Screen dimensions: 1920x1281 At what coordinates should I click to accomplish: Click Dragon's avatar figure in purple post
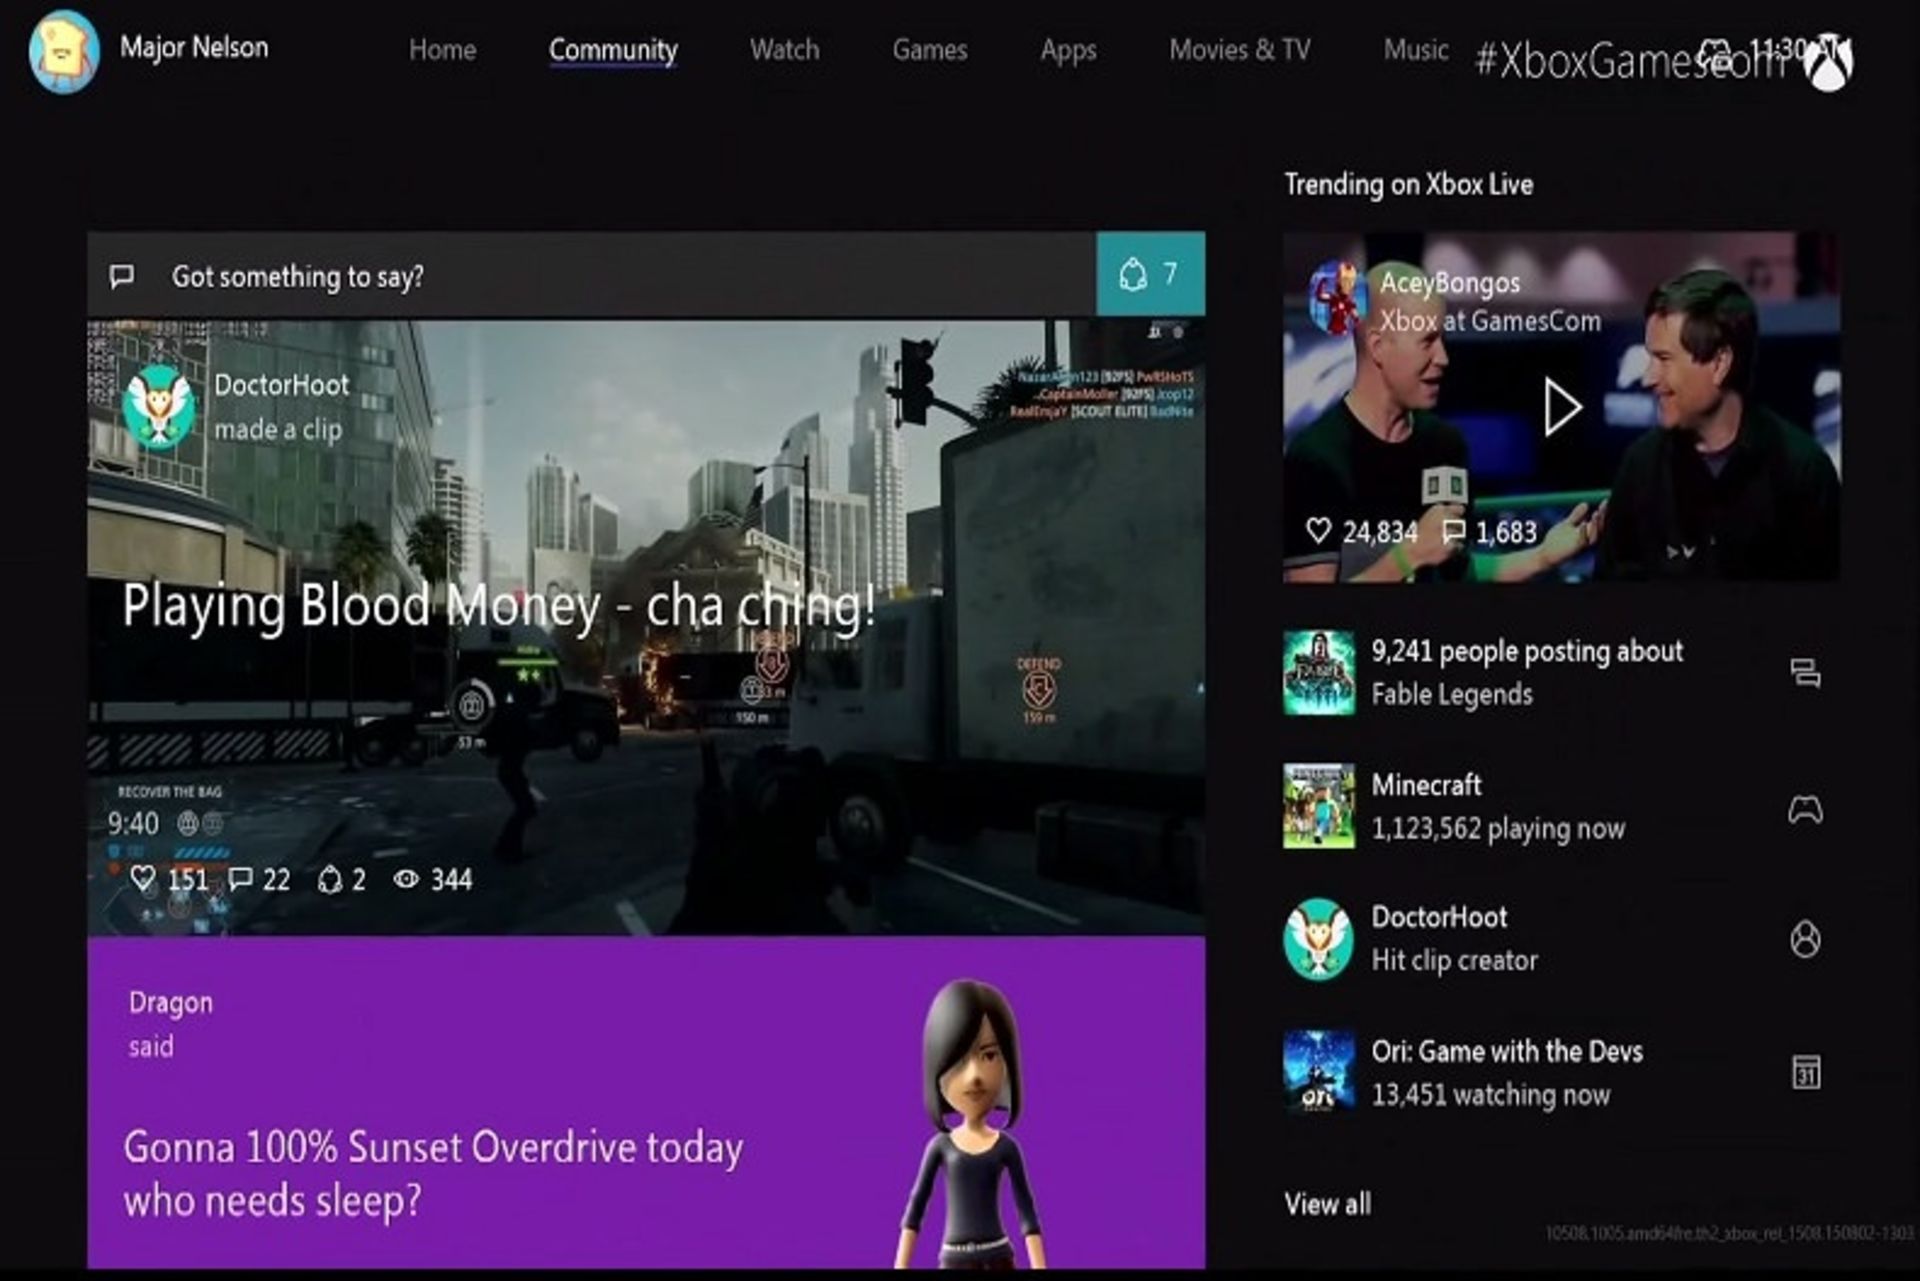971,1124
